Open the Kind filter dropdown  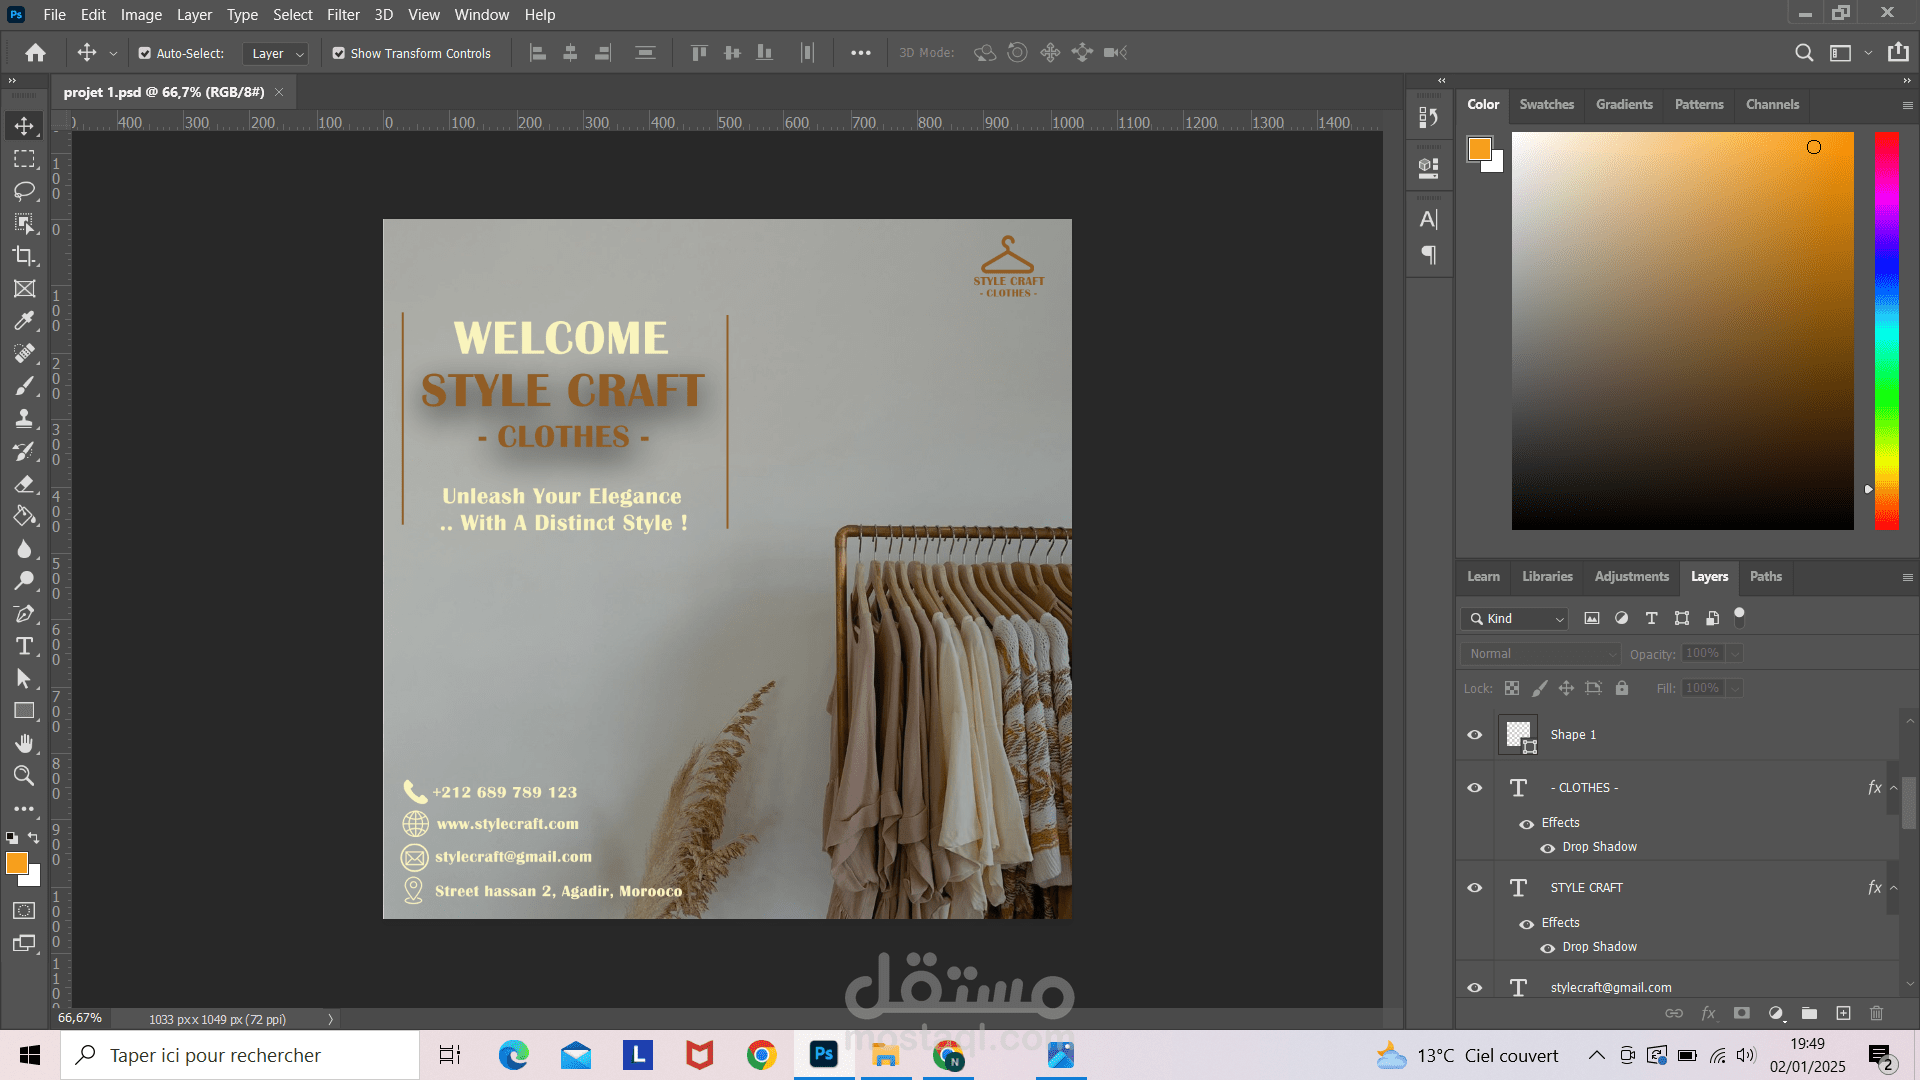pyautogui.click(x=1515, y=619)
